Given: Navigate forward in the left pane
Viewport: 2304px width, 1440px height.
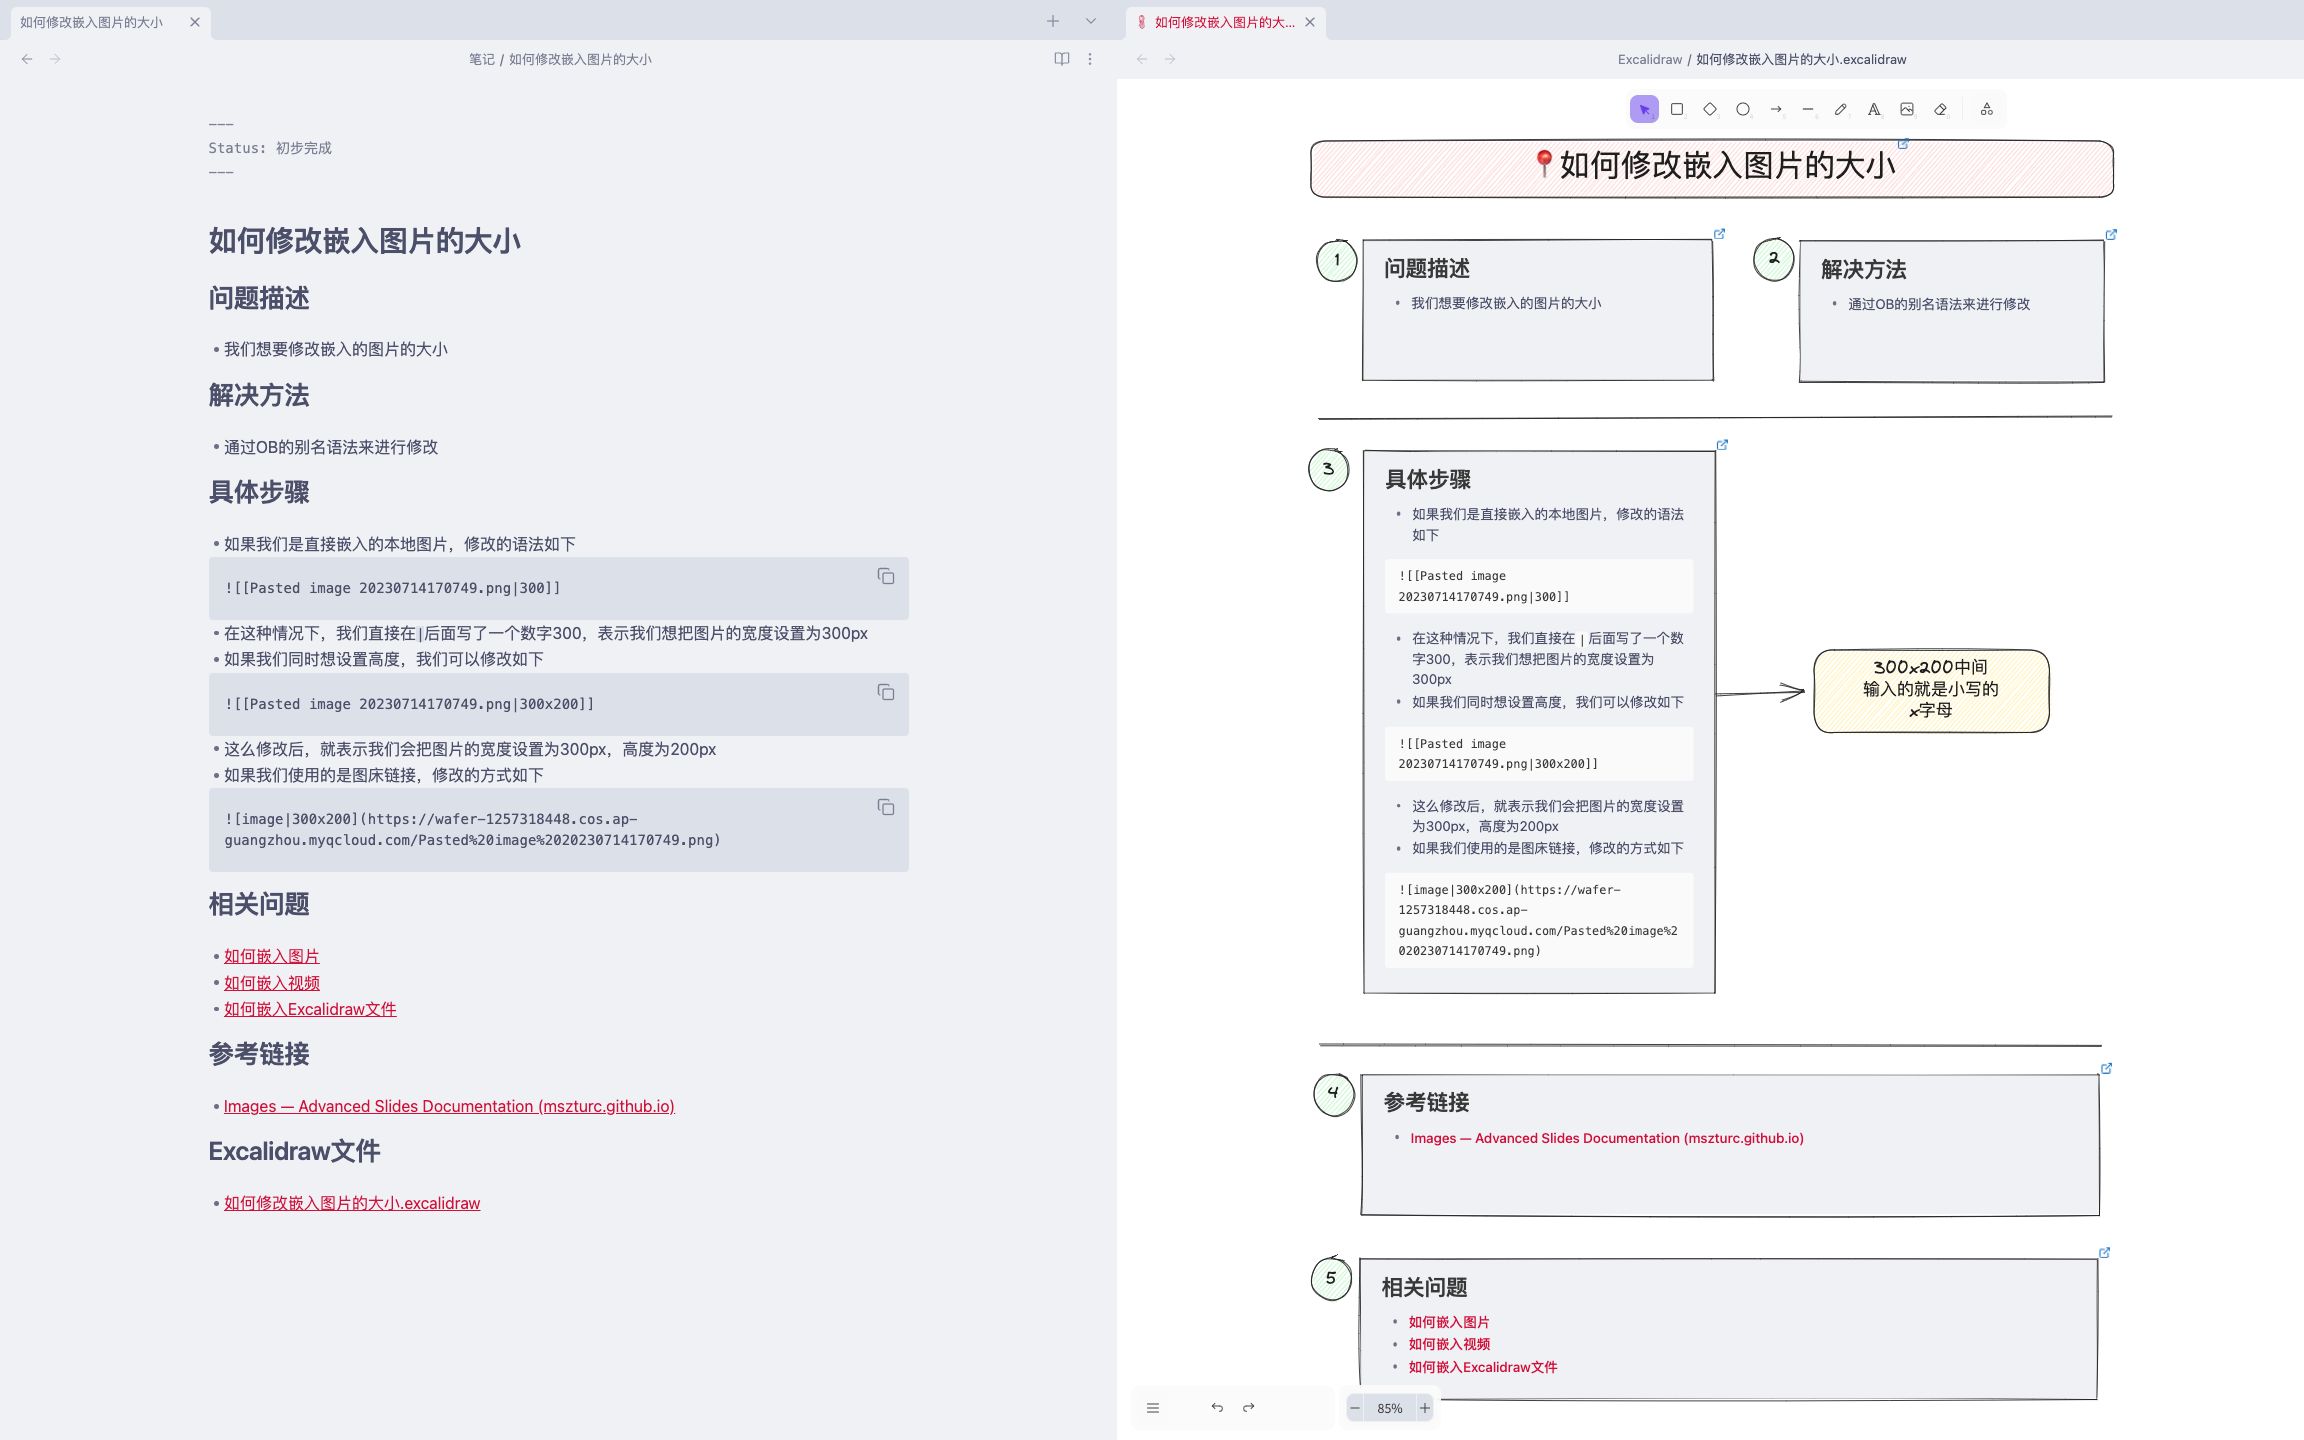Looking at the screenshot, I should (55, 59).
